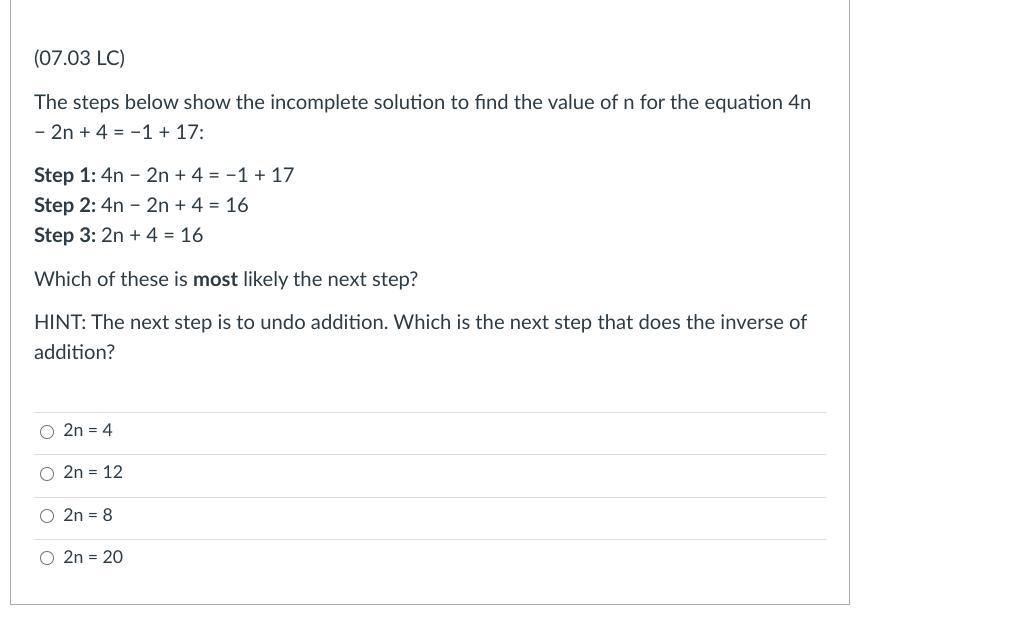This screenshot has width=1010, height=638.
Task: Choose the 2n = 12 radio option
Action: coord(47,474)
